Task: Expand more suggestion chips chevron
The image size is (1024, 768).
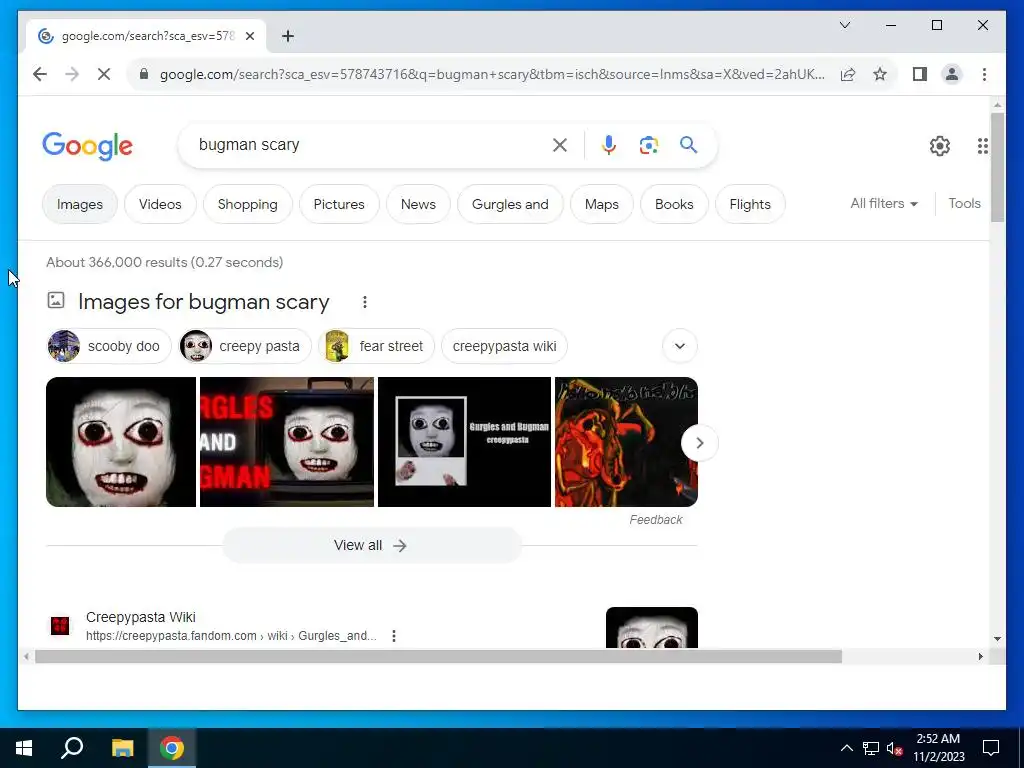Action: coord(680,346)
